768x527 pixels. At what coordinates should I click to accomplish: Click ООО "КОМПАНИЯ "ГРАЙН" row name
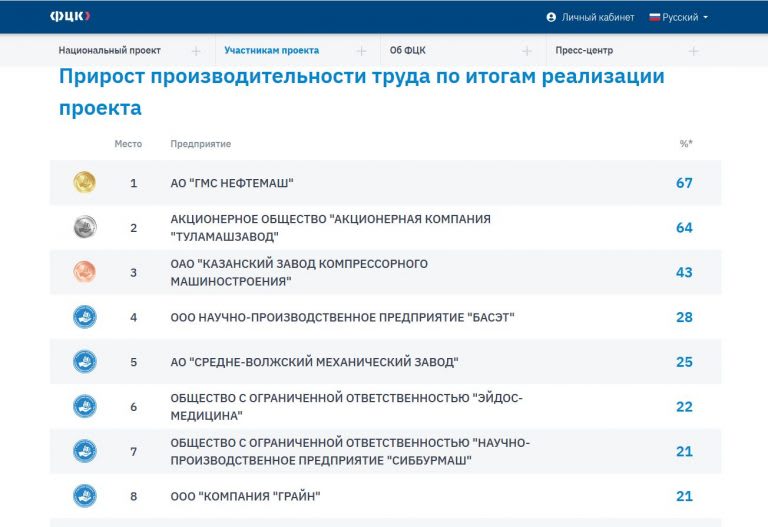[245, 496]
